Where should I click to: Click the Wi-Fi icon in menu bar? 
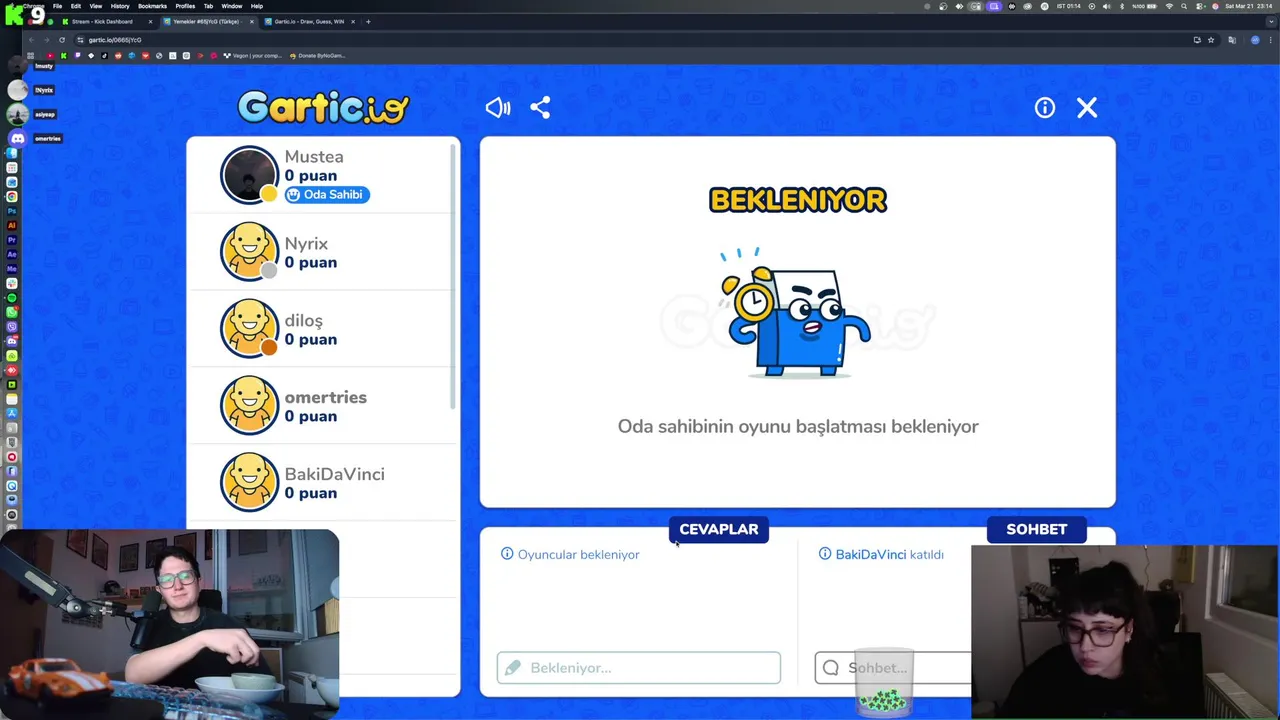click(1169, 6)
